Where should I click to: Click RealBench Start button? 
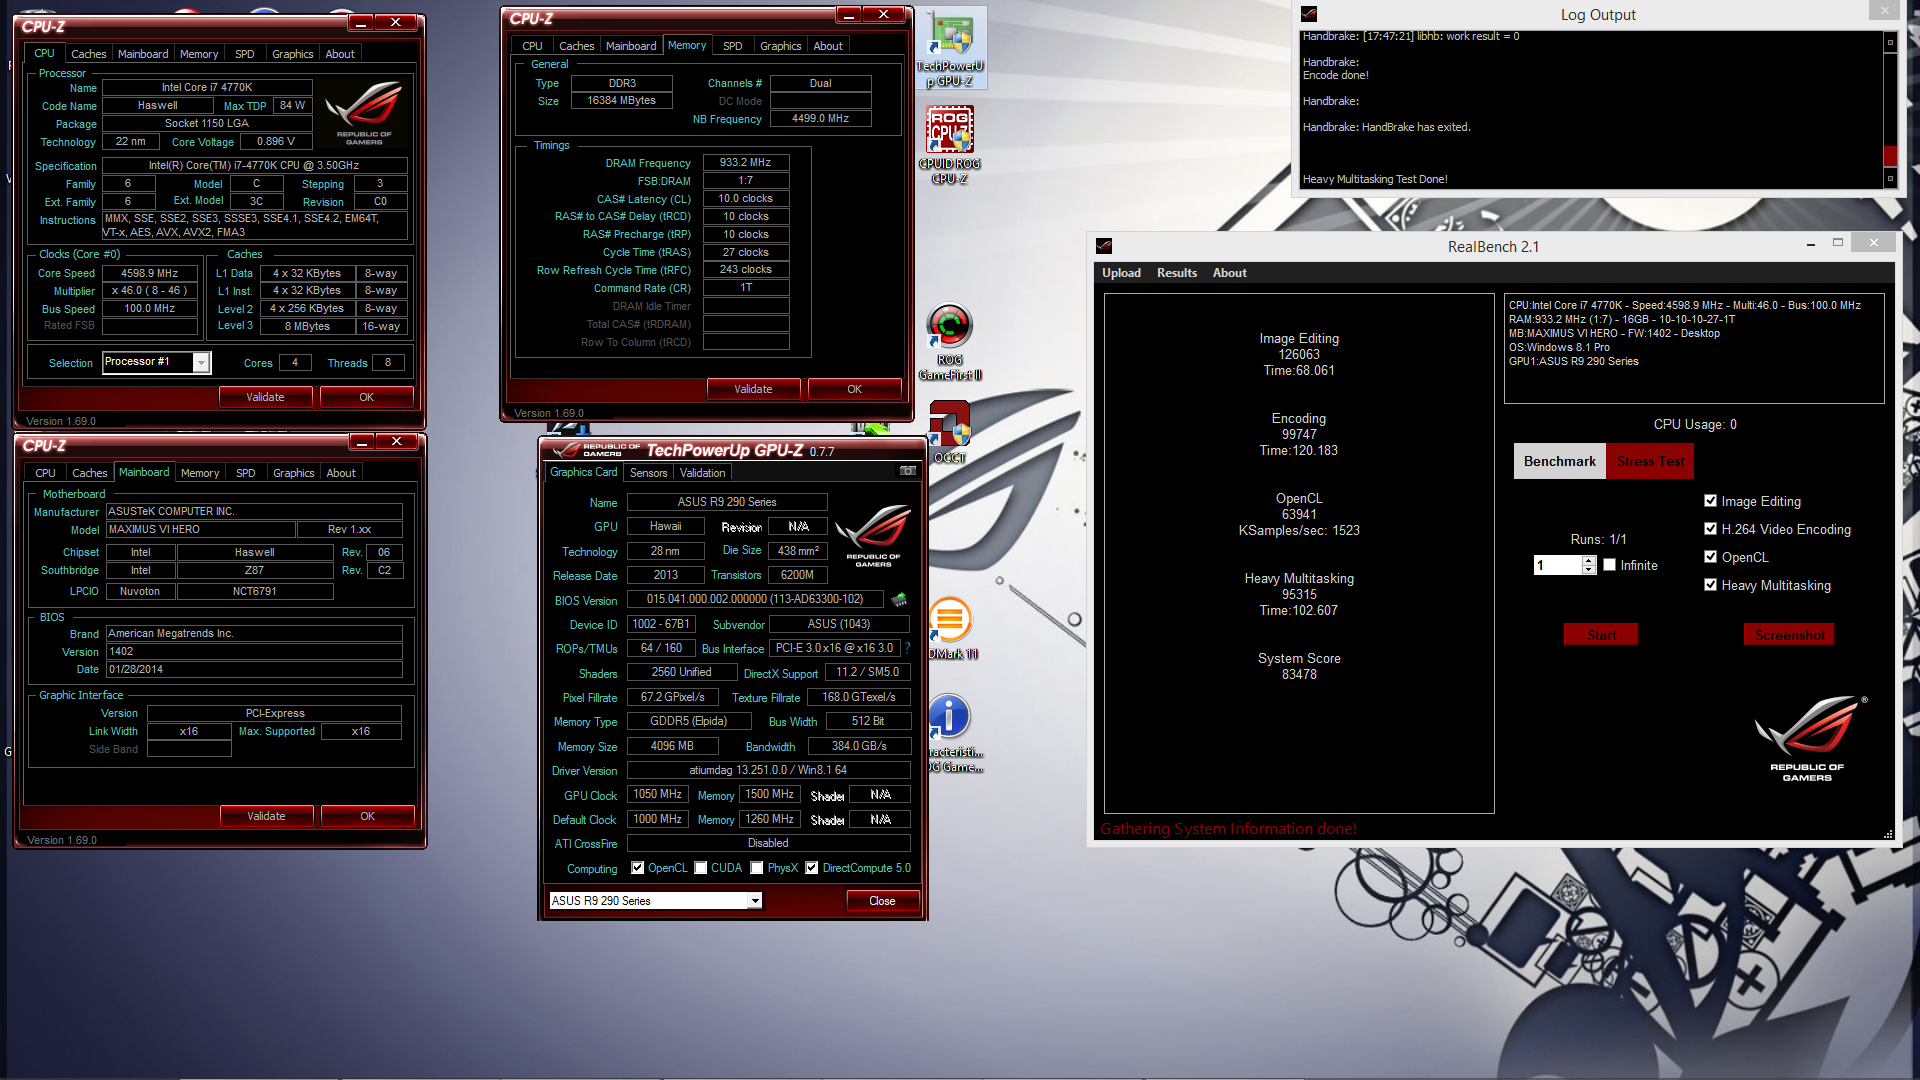point(1601,635)
